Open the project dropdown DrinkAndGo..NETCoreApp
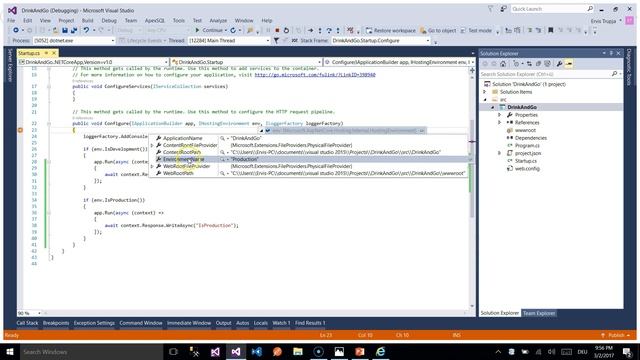Screen dimensions: 640x360 [x=93, y=62]
